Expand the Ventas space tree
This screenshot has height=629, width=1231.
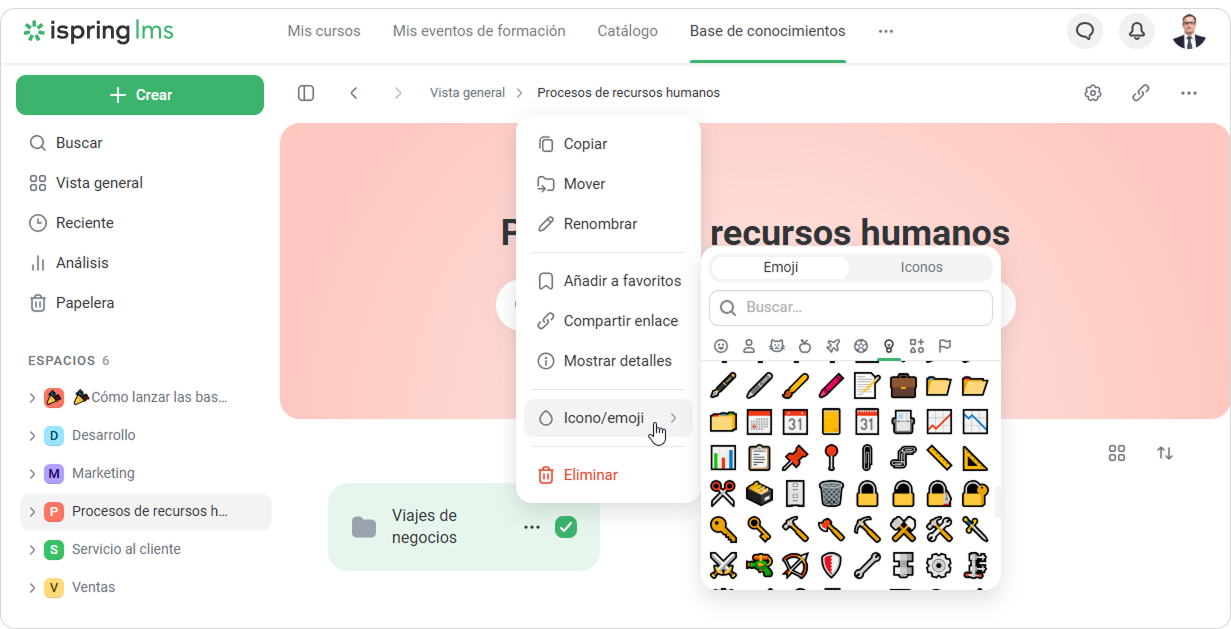(32, 588)
